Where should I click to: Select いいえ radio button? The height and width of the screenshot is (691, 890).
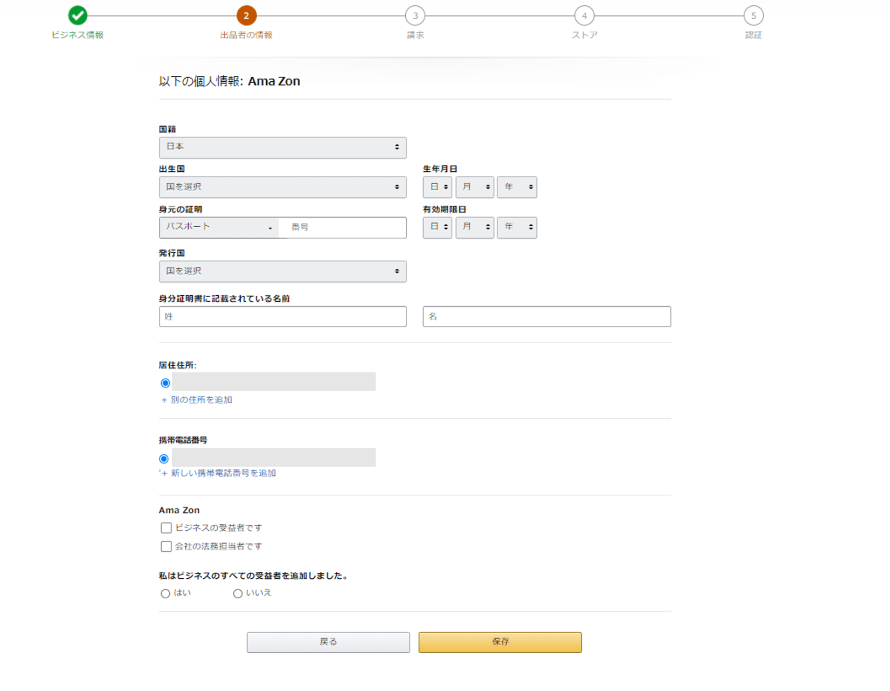point(238,593)
